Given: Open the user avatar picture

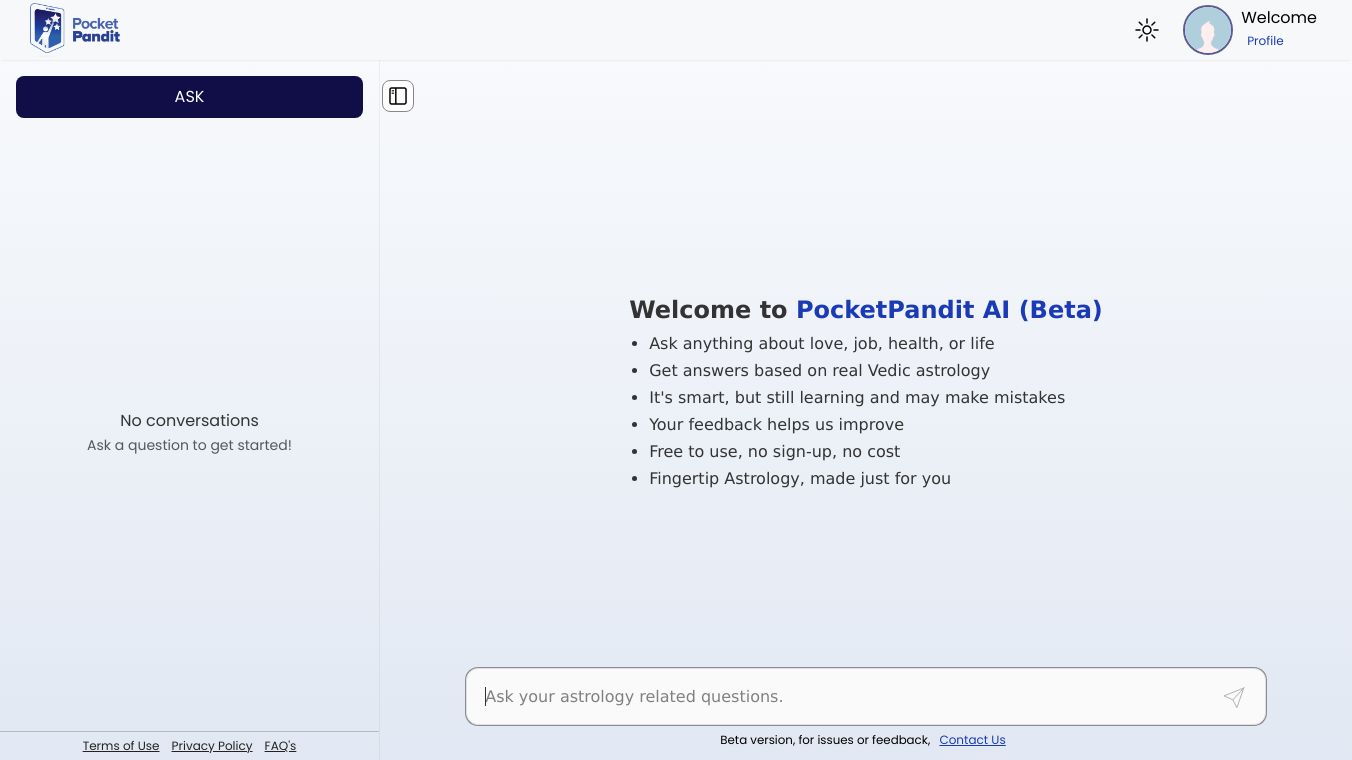Looking at the screenshot, I should tap(1208, 30).
